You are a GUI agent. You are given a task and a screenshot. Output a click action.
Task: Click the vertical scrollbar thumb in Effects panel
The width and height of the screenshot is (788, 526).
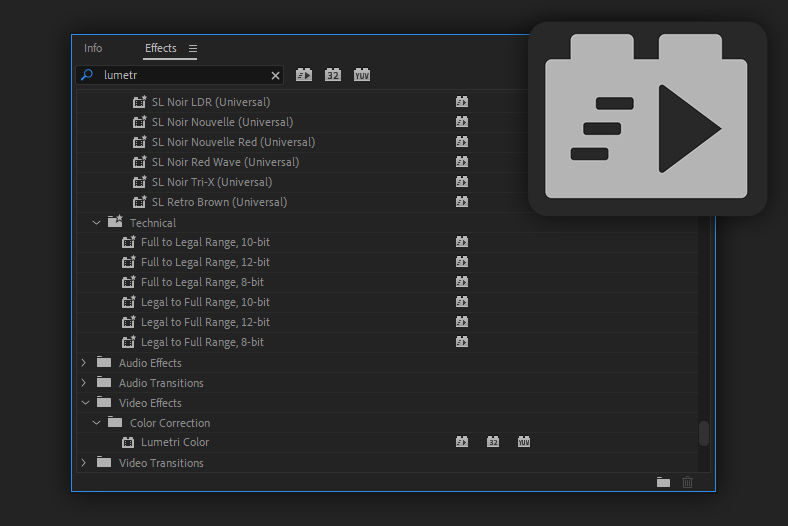pyautogui.click(x=704, y=432)
